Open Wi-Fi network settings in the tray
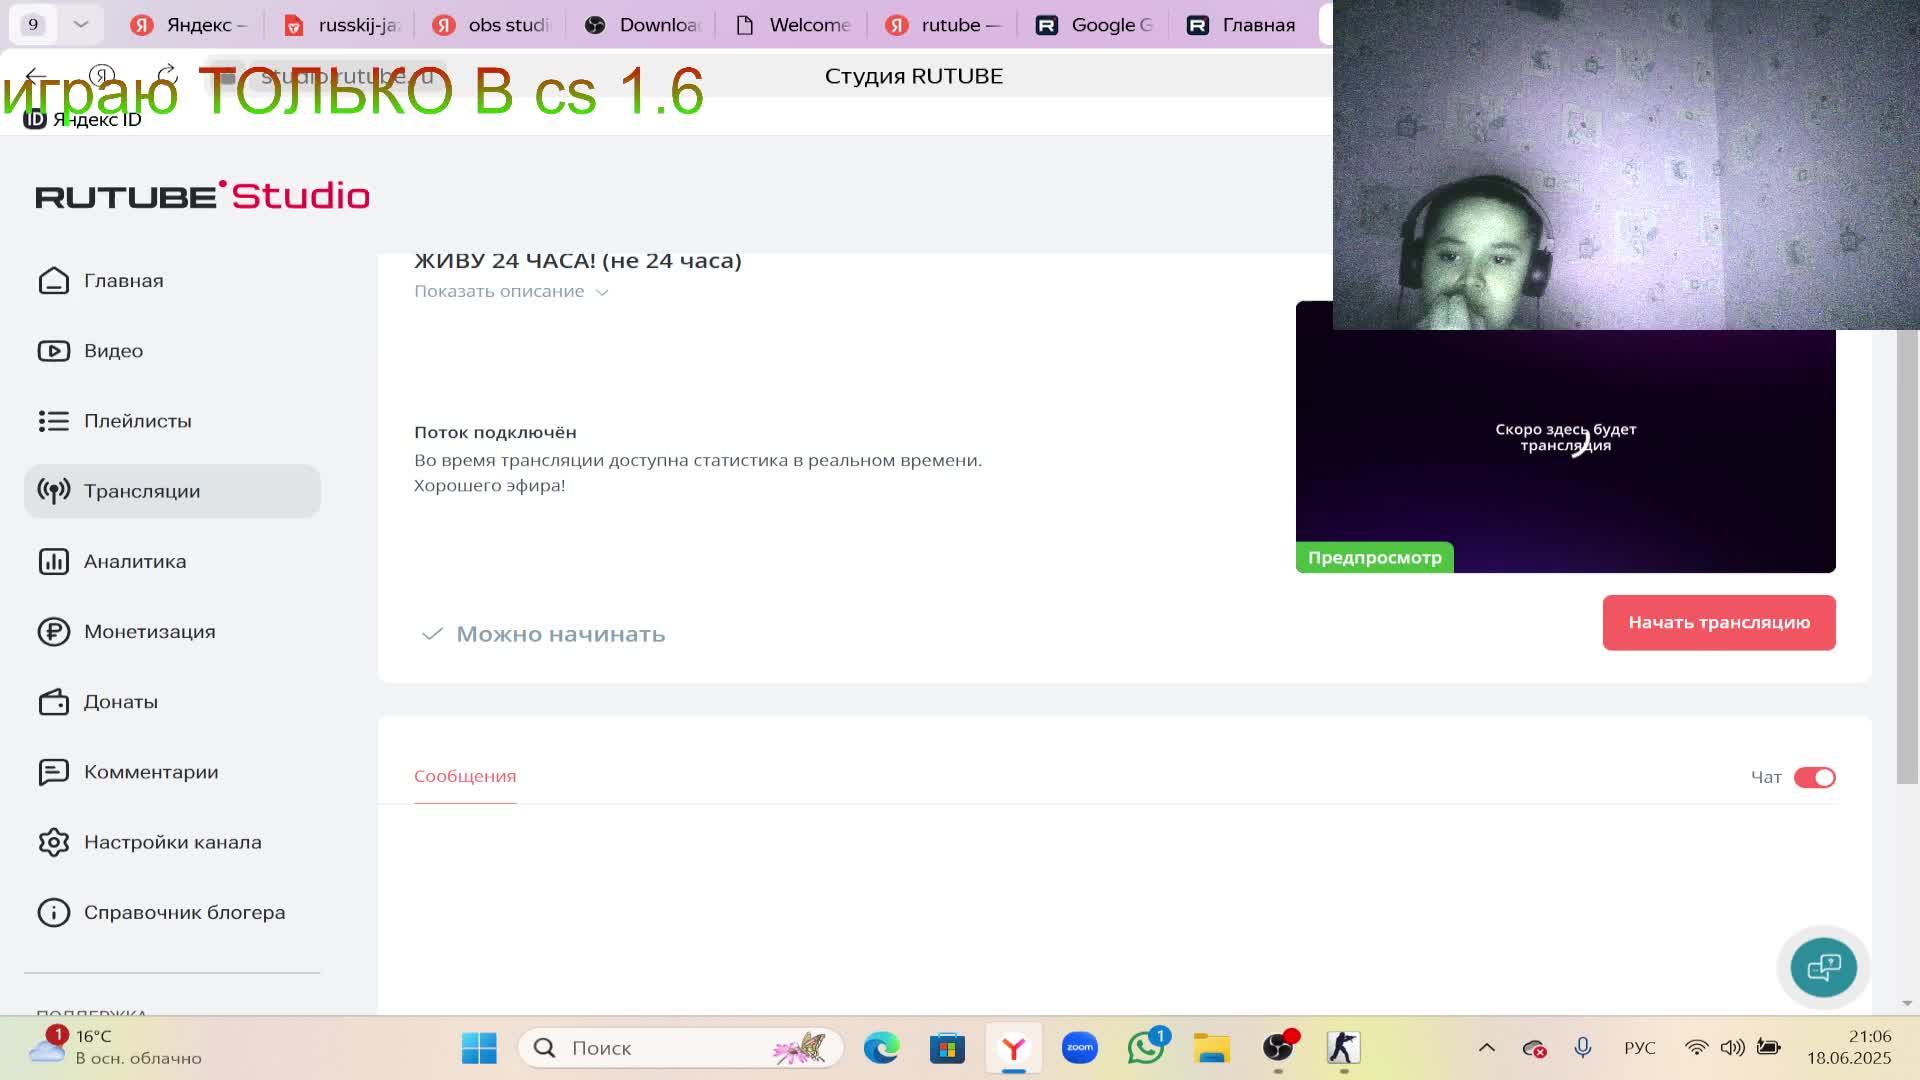Screen dimensions: 1920x1080 (1696, 1048)
